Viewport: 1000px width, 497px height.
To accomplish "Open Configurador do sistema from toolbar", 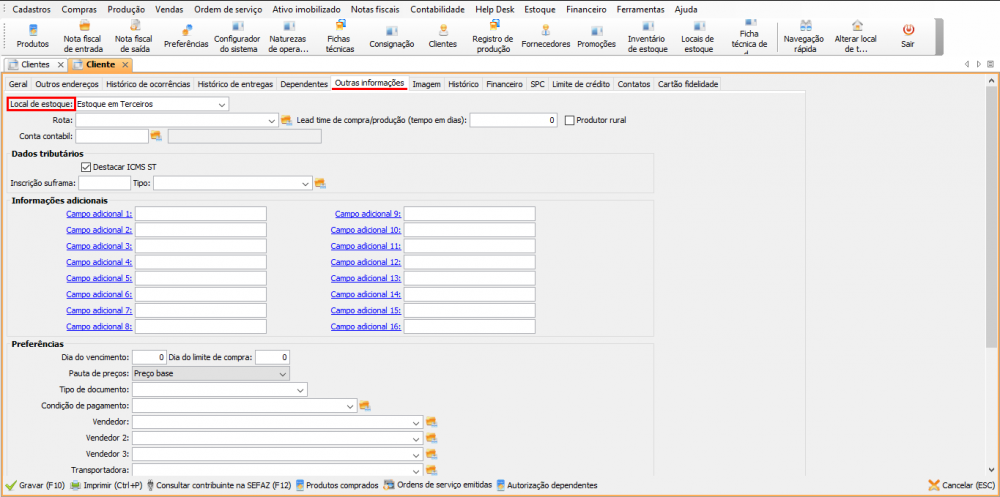I will pyautogui.click(x=236, y=36).
